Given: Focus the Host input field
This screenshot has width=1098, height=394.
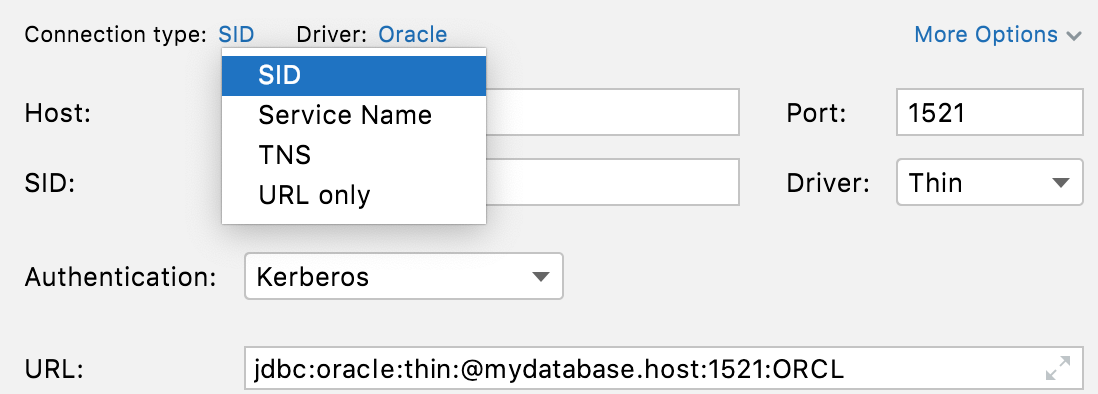Looking at the screenshot, I should 613,112.
